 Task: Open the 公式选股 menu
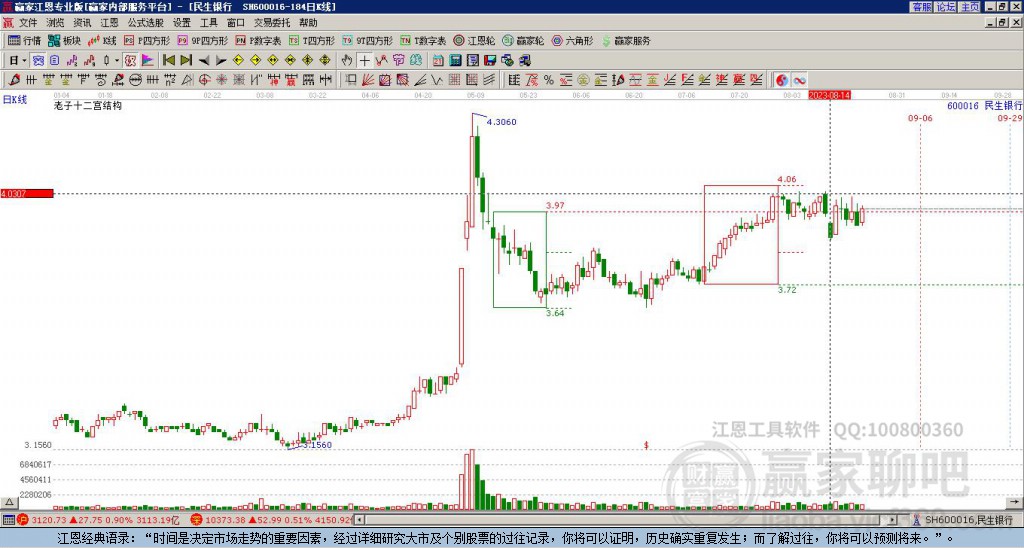[x=146, y=23]
